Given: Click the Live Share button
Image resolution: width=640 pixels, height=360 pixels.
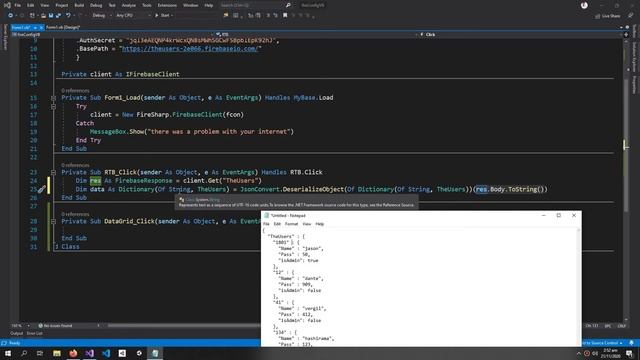Looking at the screenshot, I should click(608, 16).
